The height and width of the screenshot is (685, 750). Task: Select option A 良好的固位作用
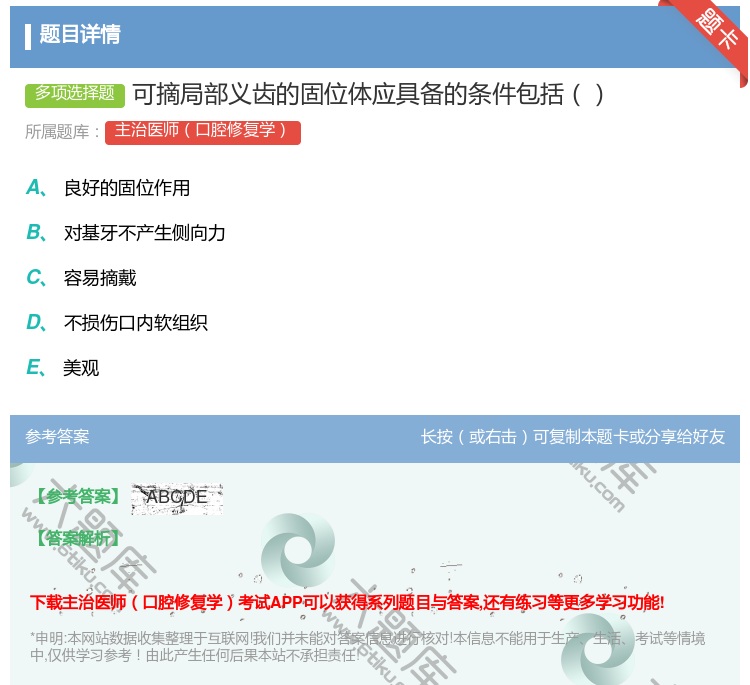108,188
